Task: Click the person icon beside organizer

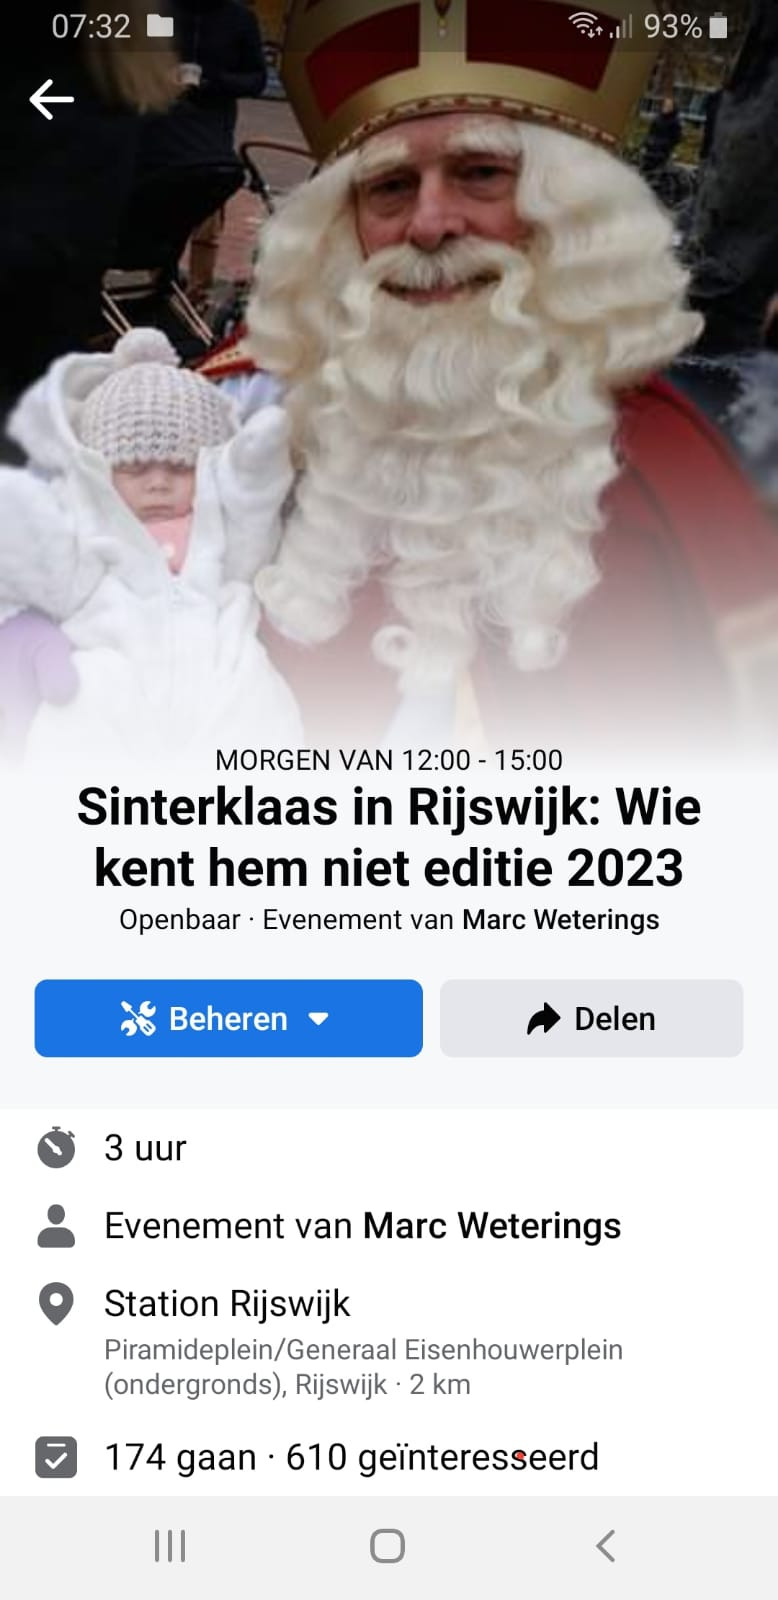Action: click(56, 1226)
